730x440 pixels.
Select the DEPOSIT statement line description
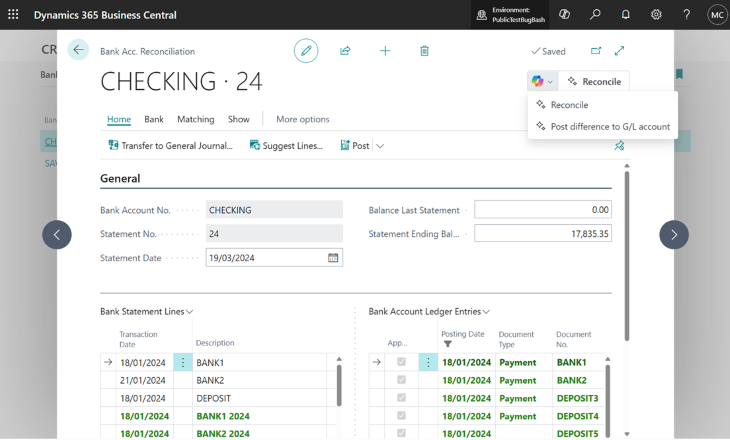point(213,398)
